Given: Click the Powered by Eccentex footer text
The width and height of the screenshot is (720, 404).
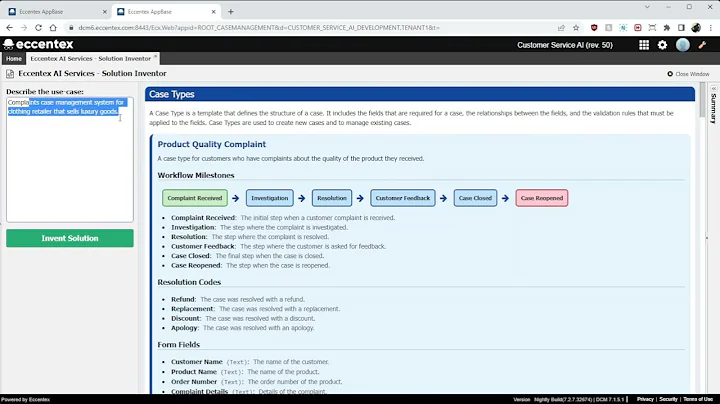Looking at the screenshot, I should (26, 399).
